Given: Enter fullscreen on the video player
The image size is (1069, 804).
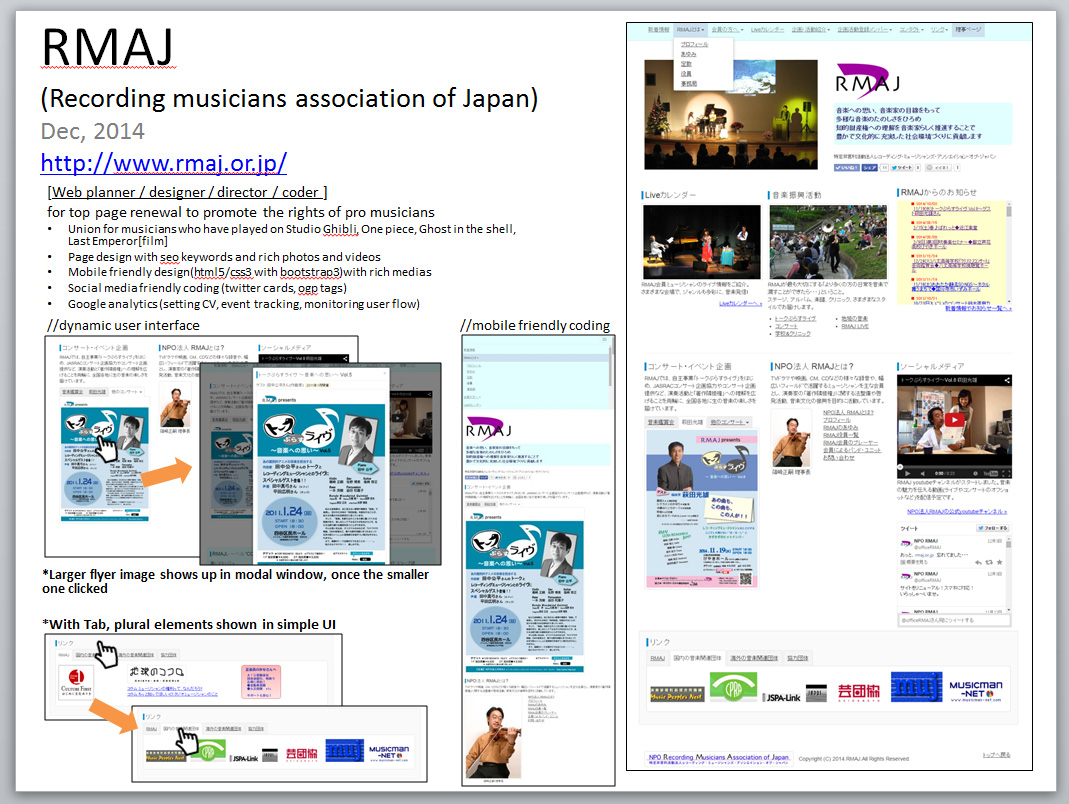Looking at the screenshot, I should point(1006,473).
